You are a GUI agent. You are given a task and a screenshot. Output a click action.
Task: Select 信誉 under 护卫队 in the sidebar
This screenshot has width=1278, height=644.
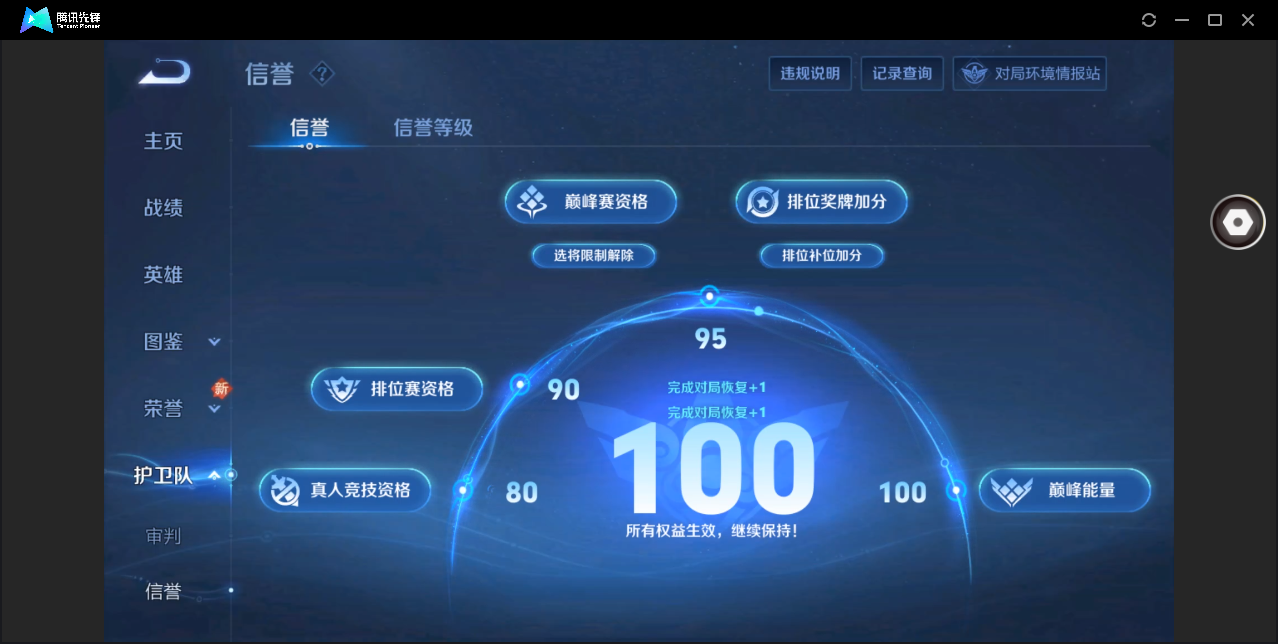[163, 592]
